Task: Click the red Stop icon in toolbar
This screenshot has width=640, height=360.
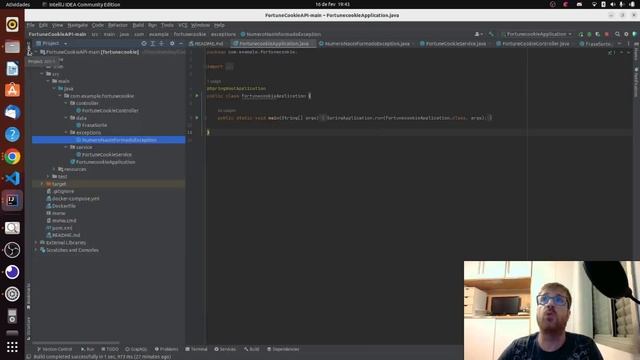Action: coord(607,34)
